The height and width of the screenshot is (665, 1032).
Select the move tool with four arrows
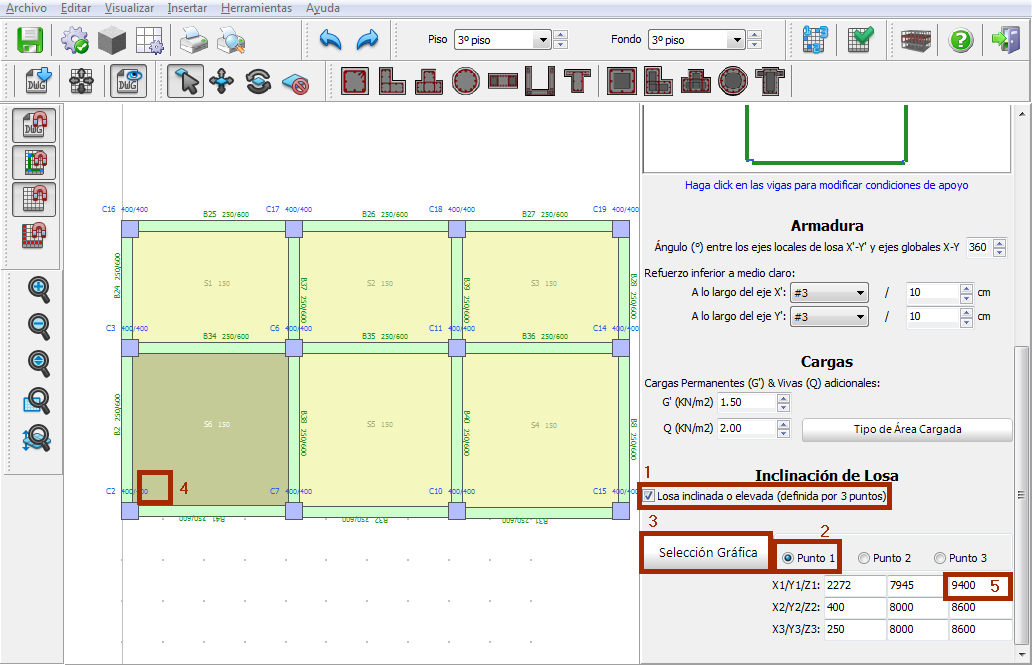click(221, 81)
